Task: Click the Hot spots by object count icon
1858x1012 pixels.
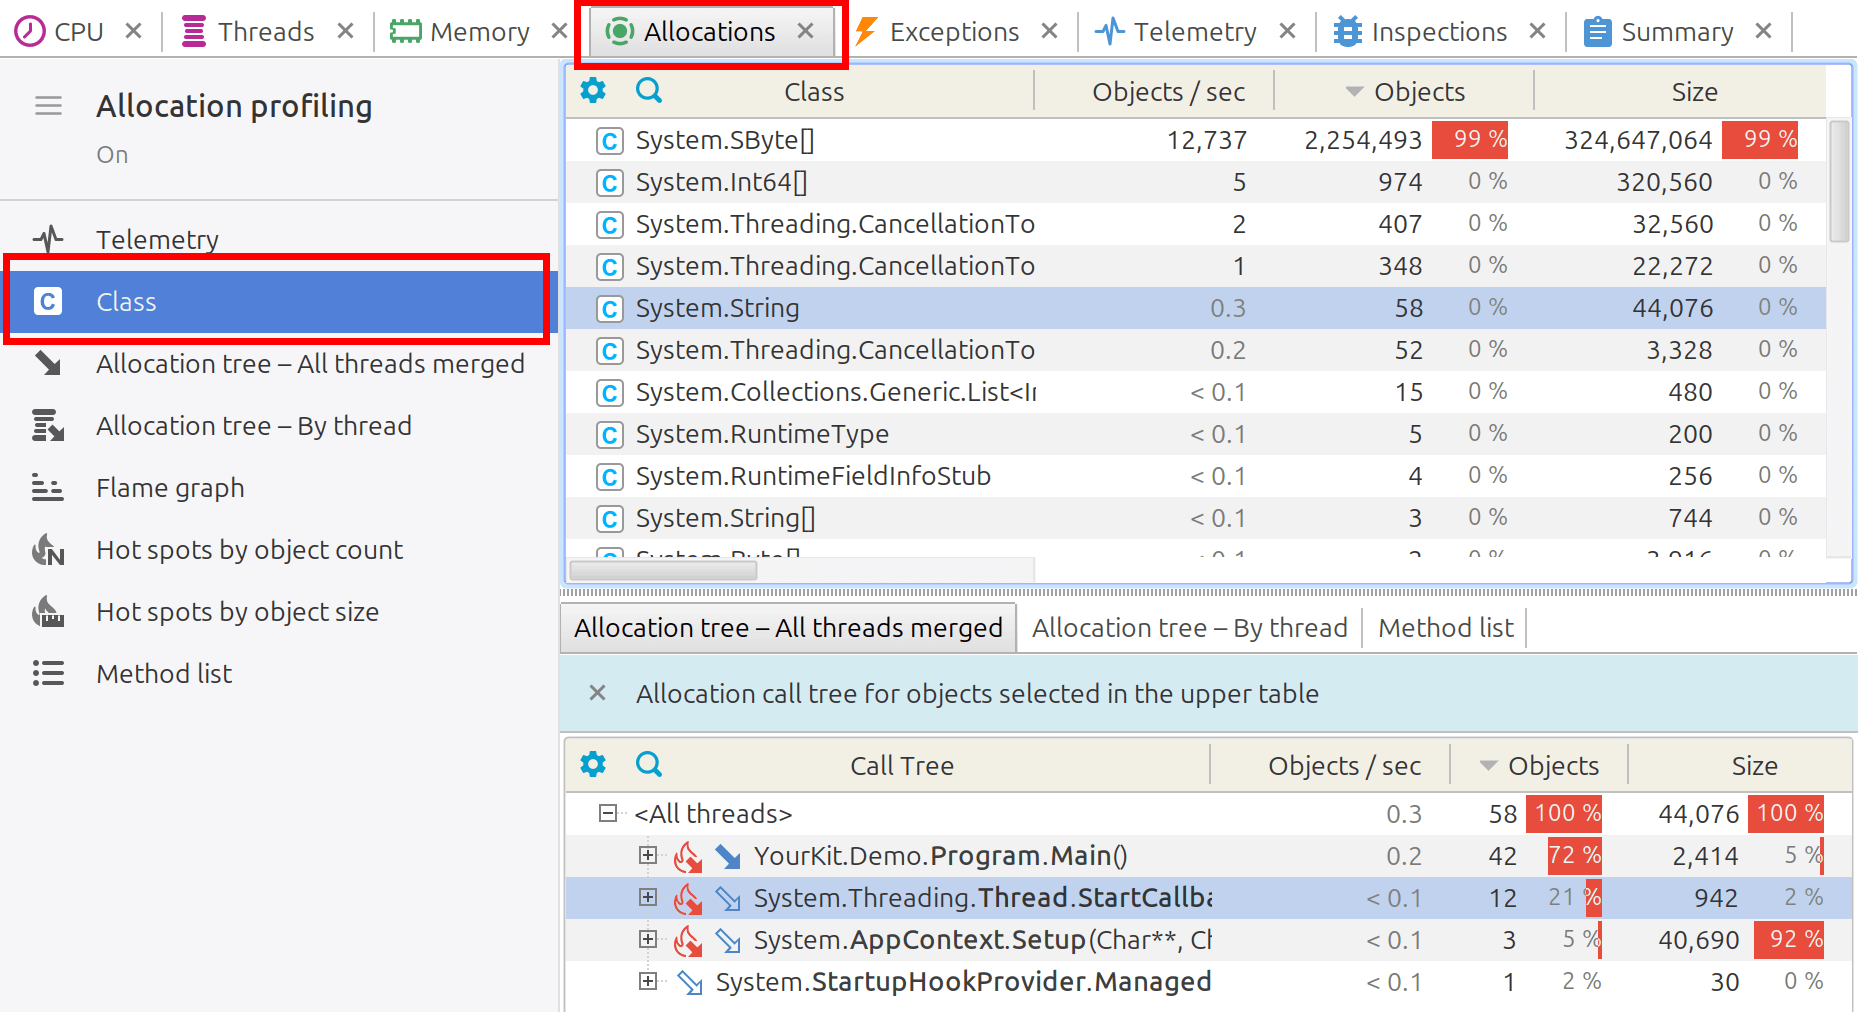Action: 47,550
